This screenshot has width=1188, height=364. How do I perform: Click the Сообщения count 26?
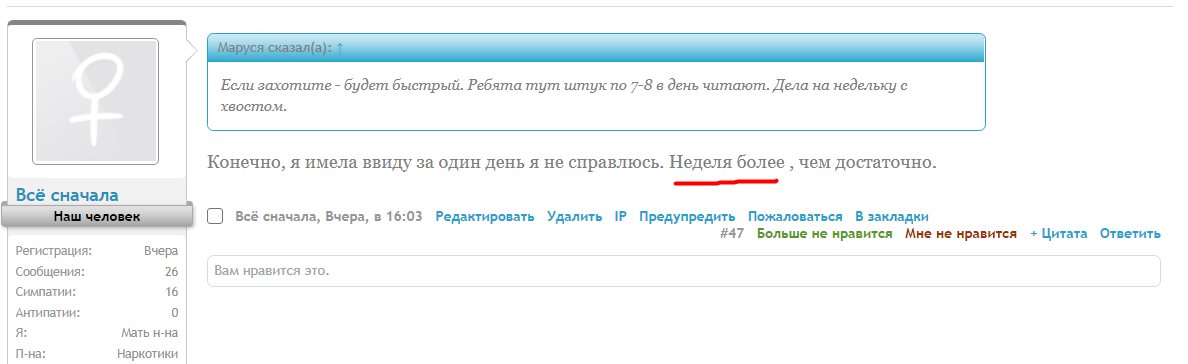click(171, 271)
